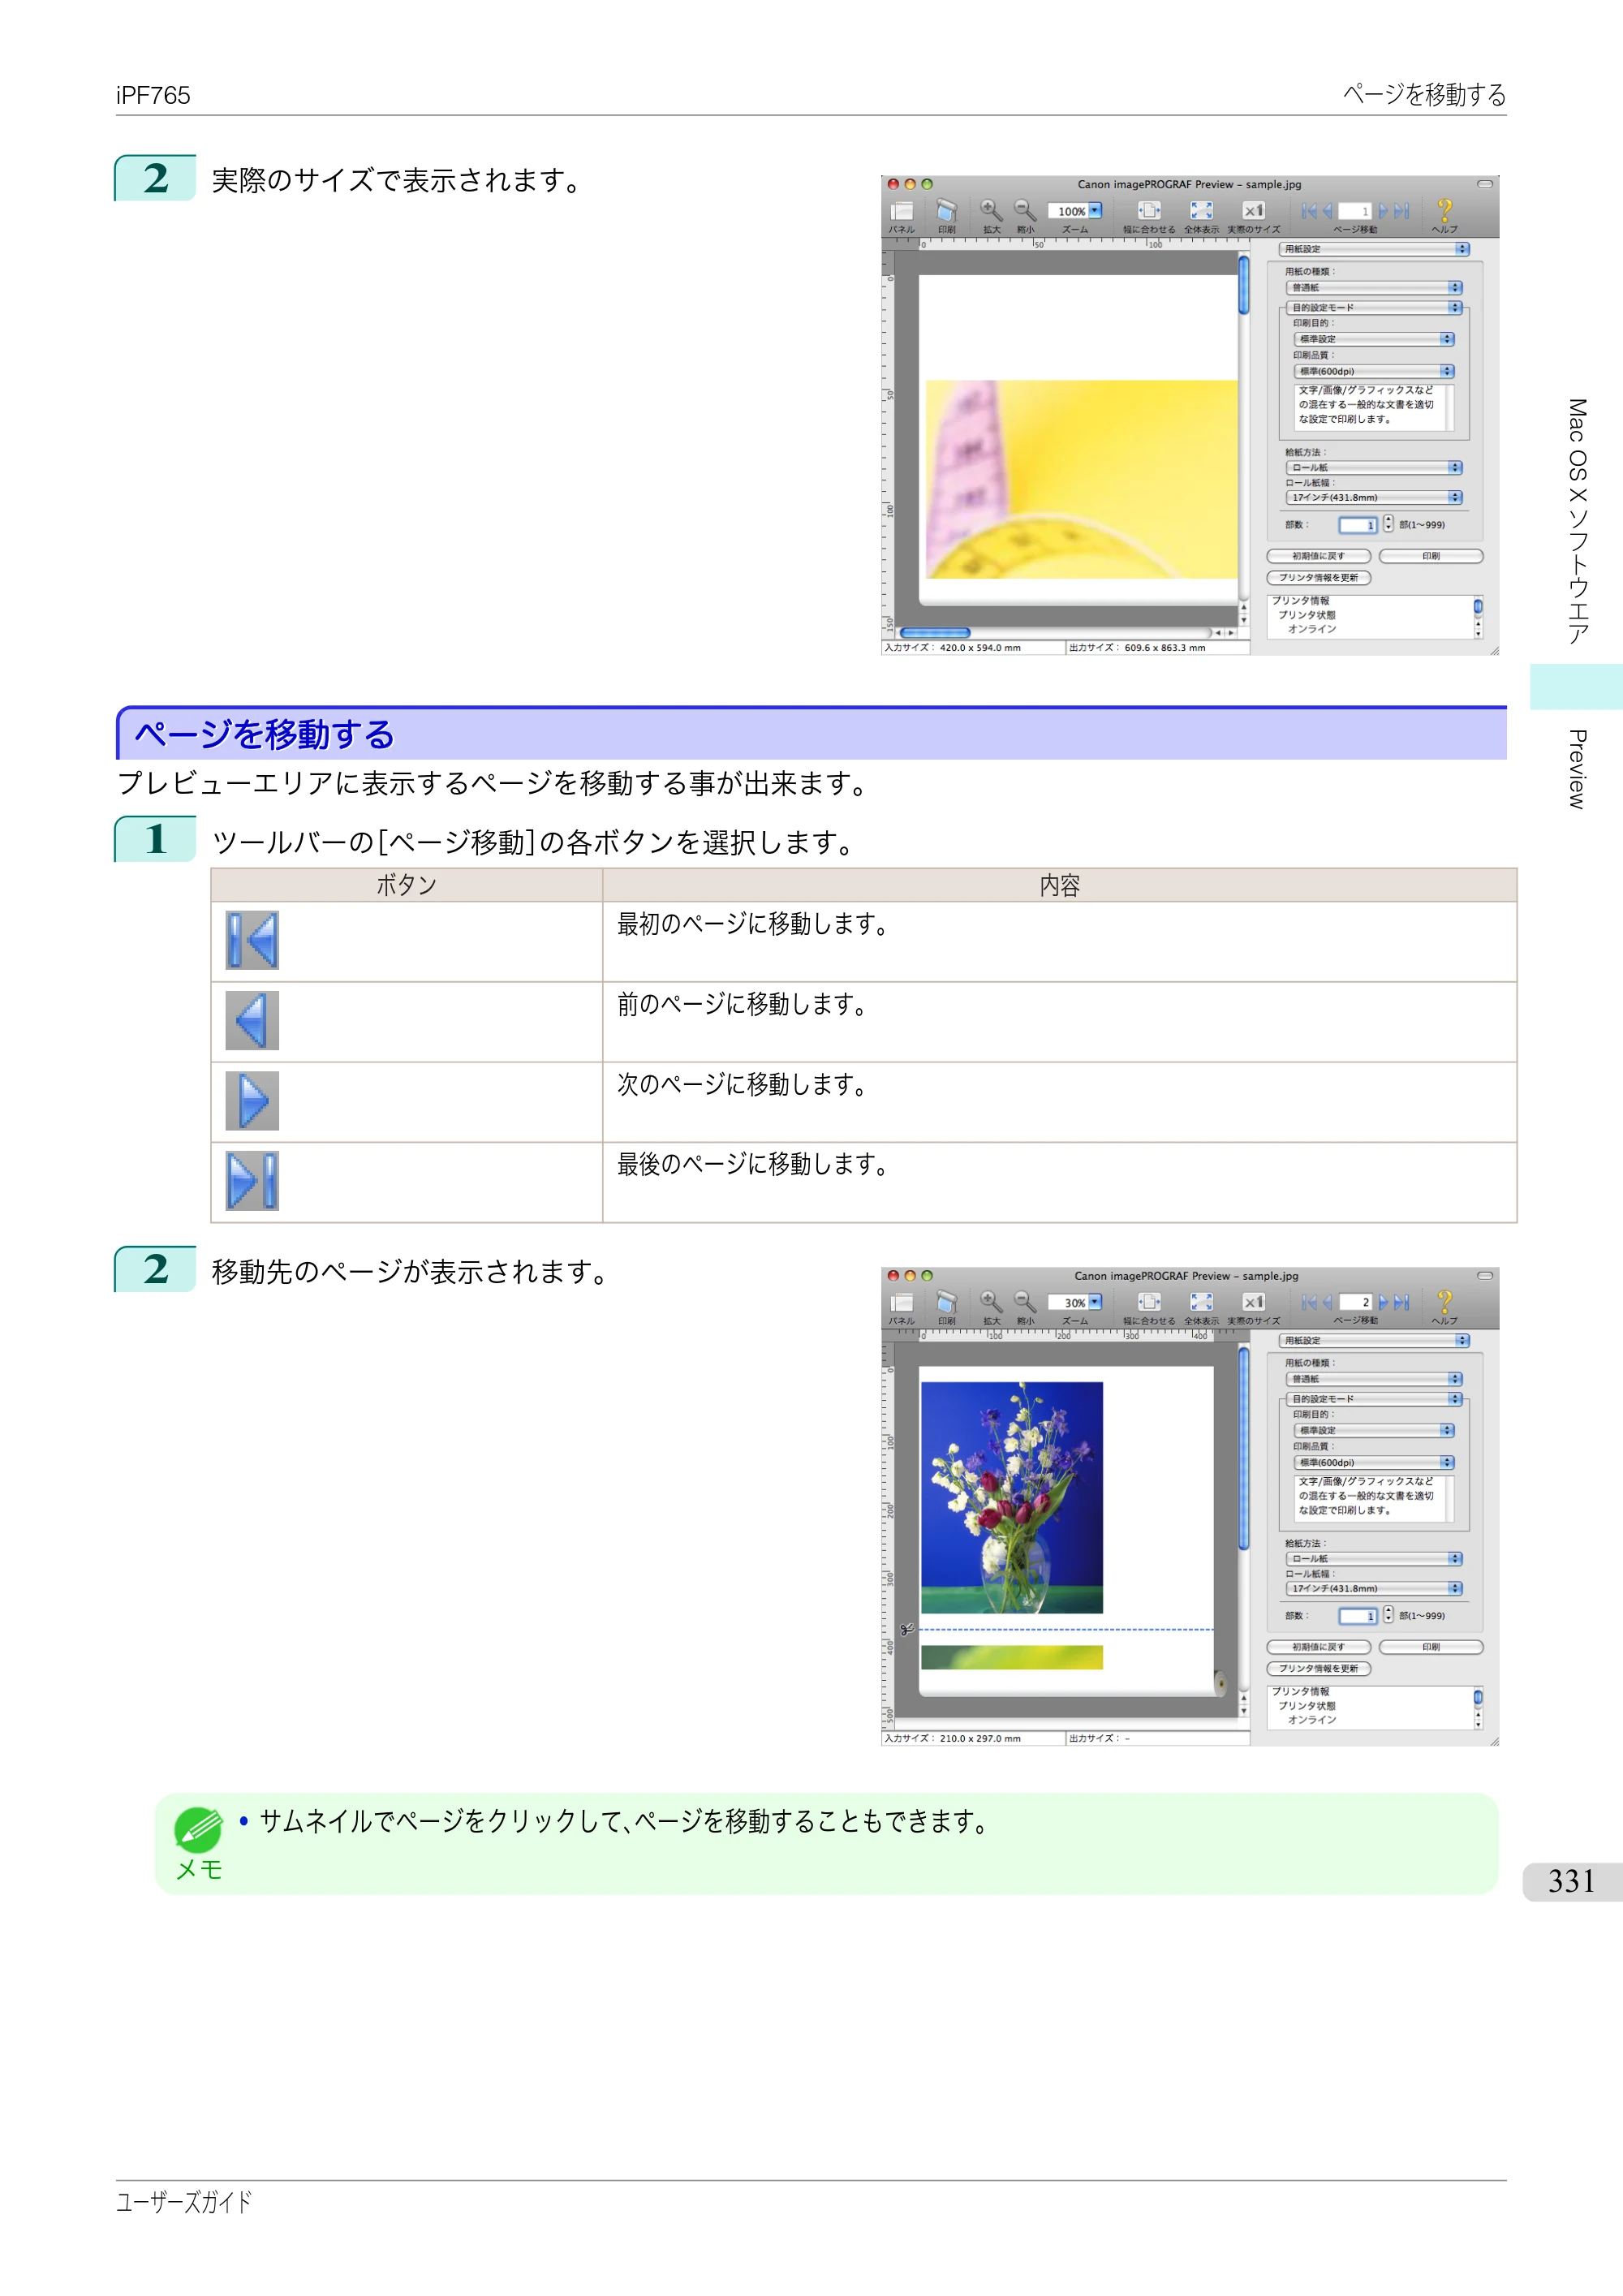Click the page number field showing 2

click(1355, 1302)
